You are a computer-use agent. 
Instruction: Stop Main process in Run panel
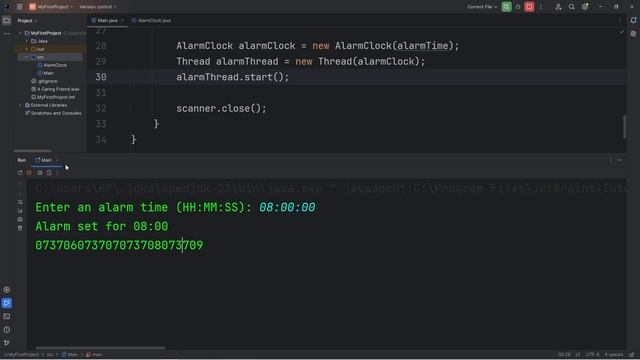29,173
